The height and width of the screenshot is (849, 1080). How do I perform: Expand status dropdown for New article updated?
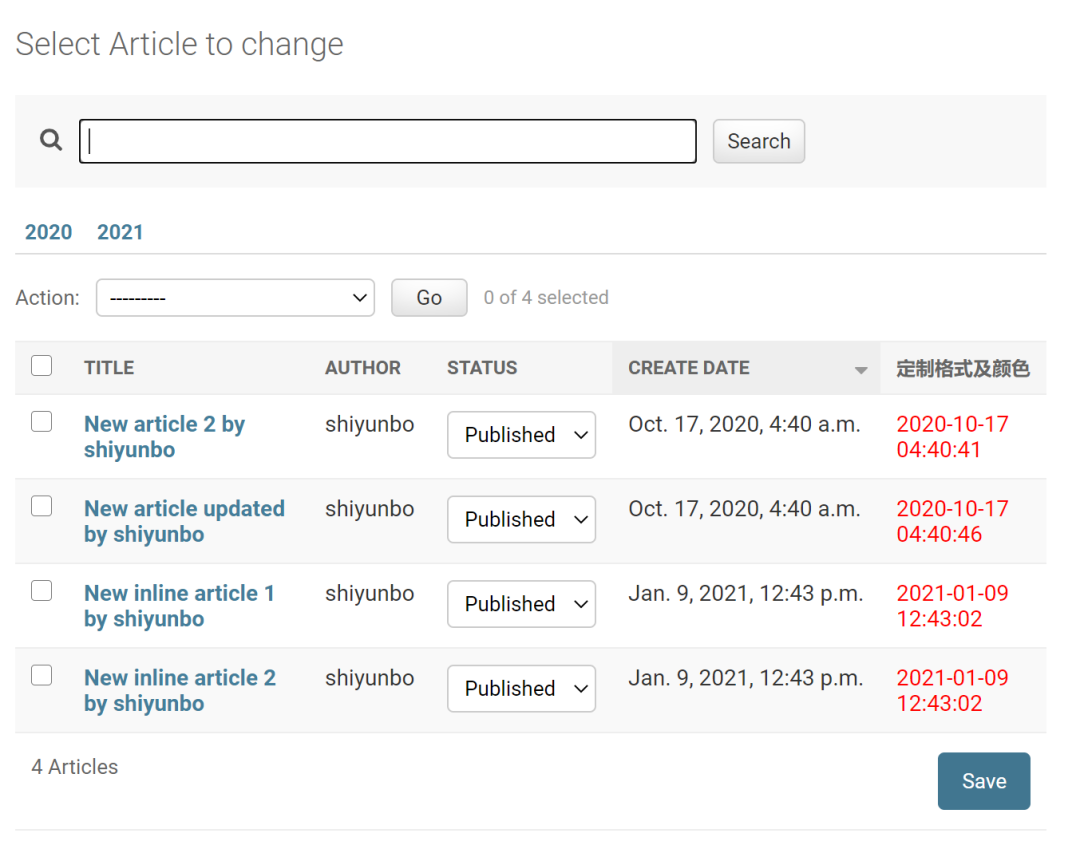tap(521, 519)
